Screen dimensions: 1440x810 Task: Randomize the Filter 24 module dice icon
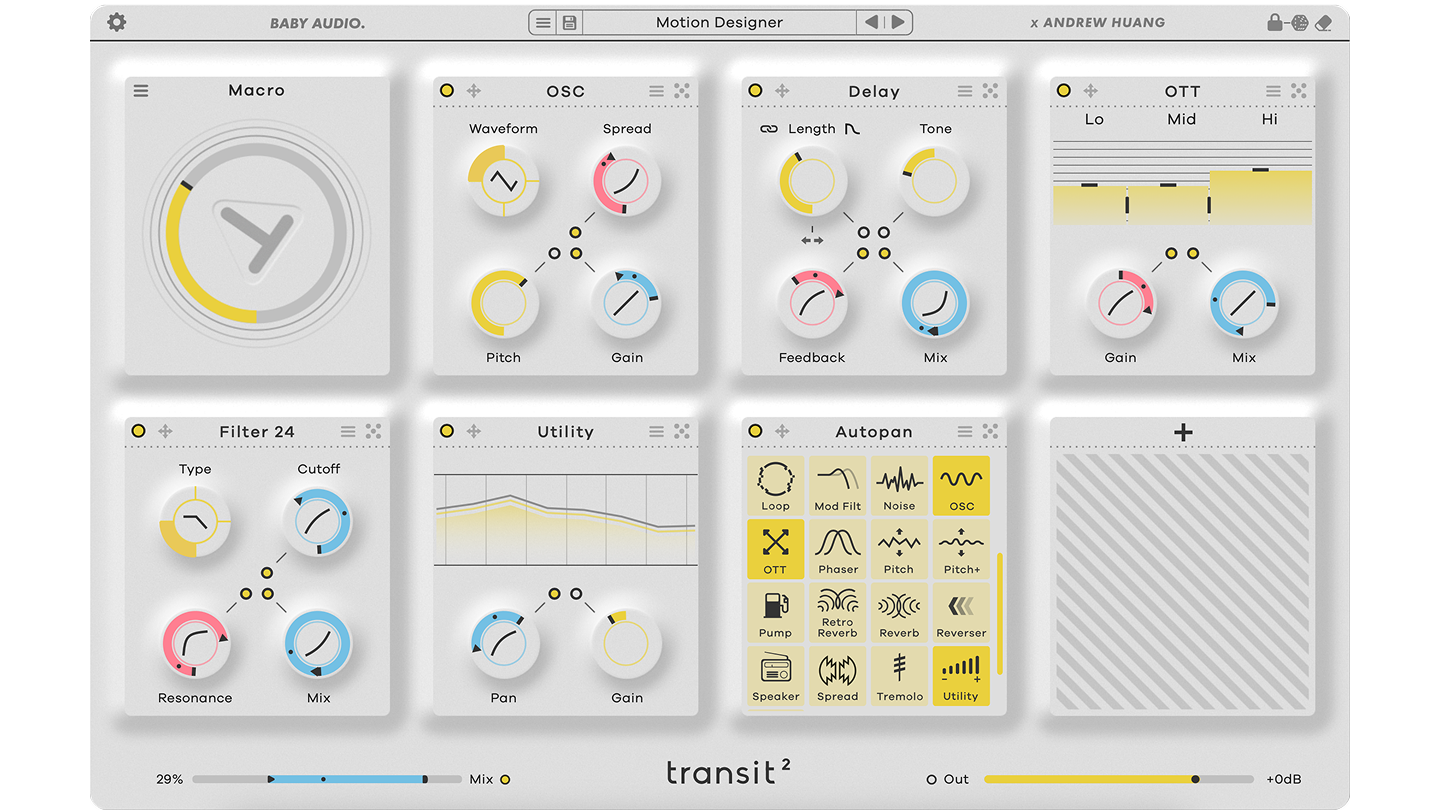(373, 431)
